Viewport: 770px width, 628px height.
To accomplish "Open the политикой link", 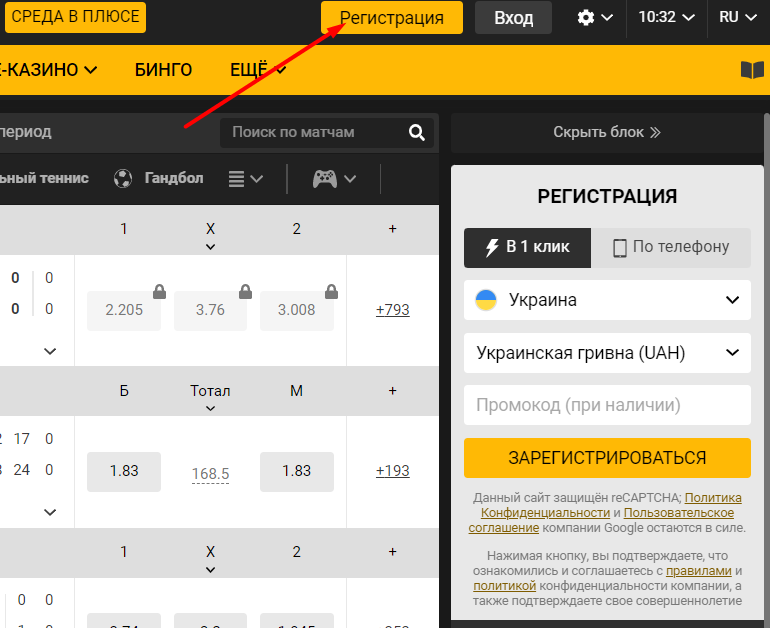I will (504, 586).
